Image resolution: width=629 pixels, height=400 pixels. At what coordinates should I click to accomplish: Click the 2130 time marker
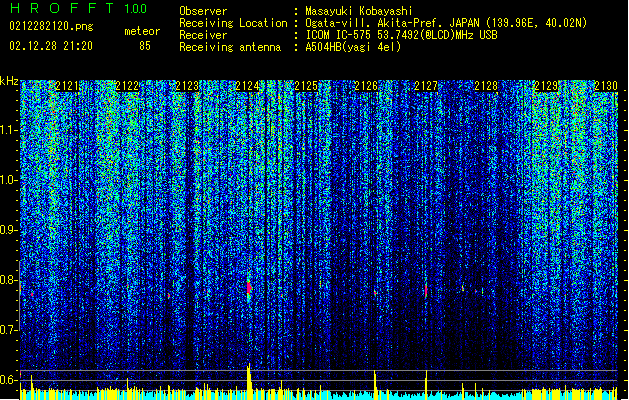point(606,86)
